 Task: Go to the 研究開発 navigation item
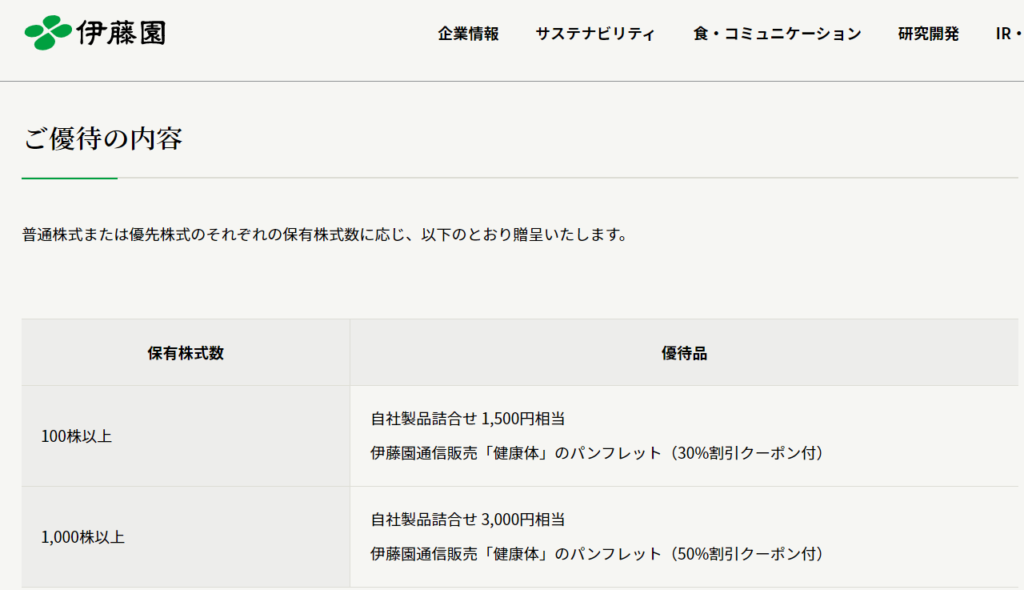[928, 34]
